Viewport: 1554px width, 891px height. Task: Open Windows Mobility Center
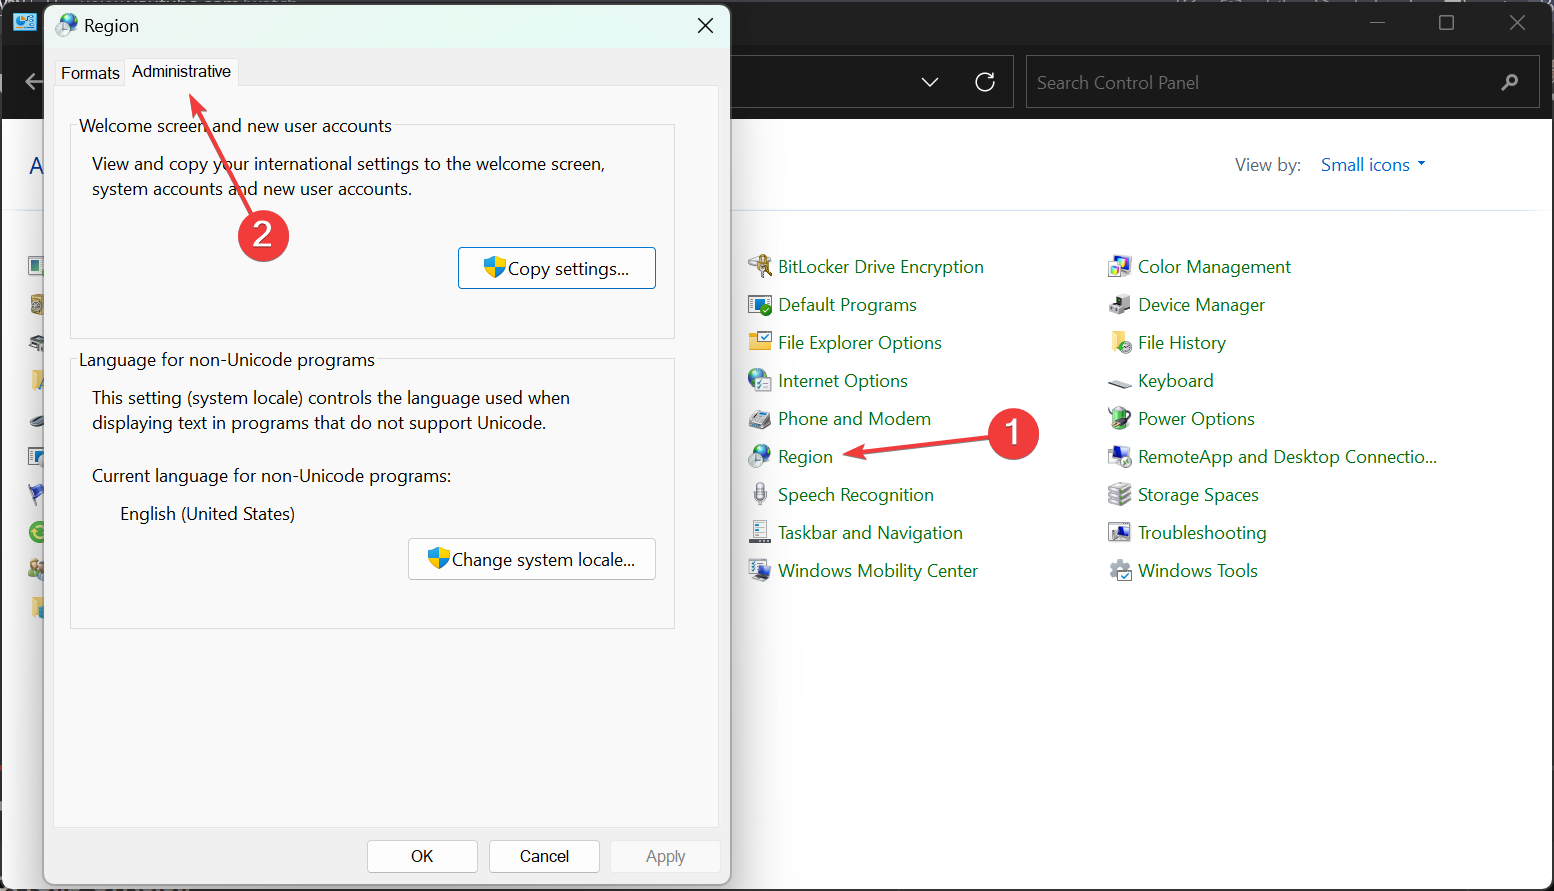[x=877, y=570]
